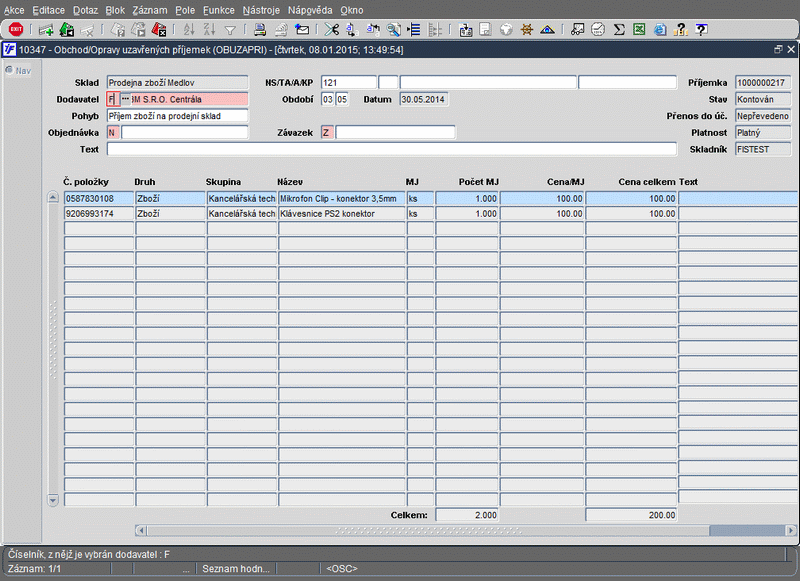
Task: Open the Dotaz menu
Action: tap(85, 10)
